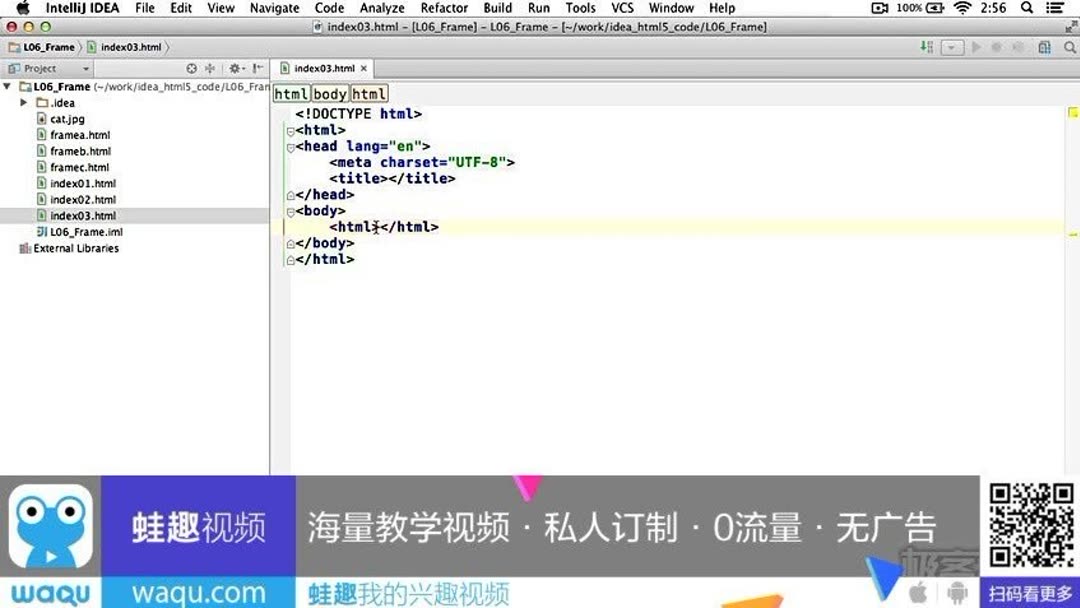Open search with the magnifier icon in toolbar
This screenshot has height=608, width=1080.
(x=1070, y=46)
